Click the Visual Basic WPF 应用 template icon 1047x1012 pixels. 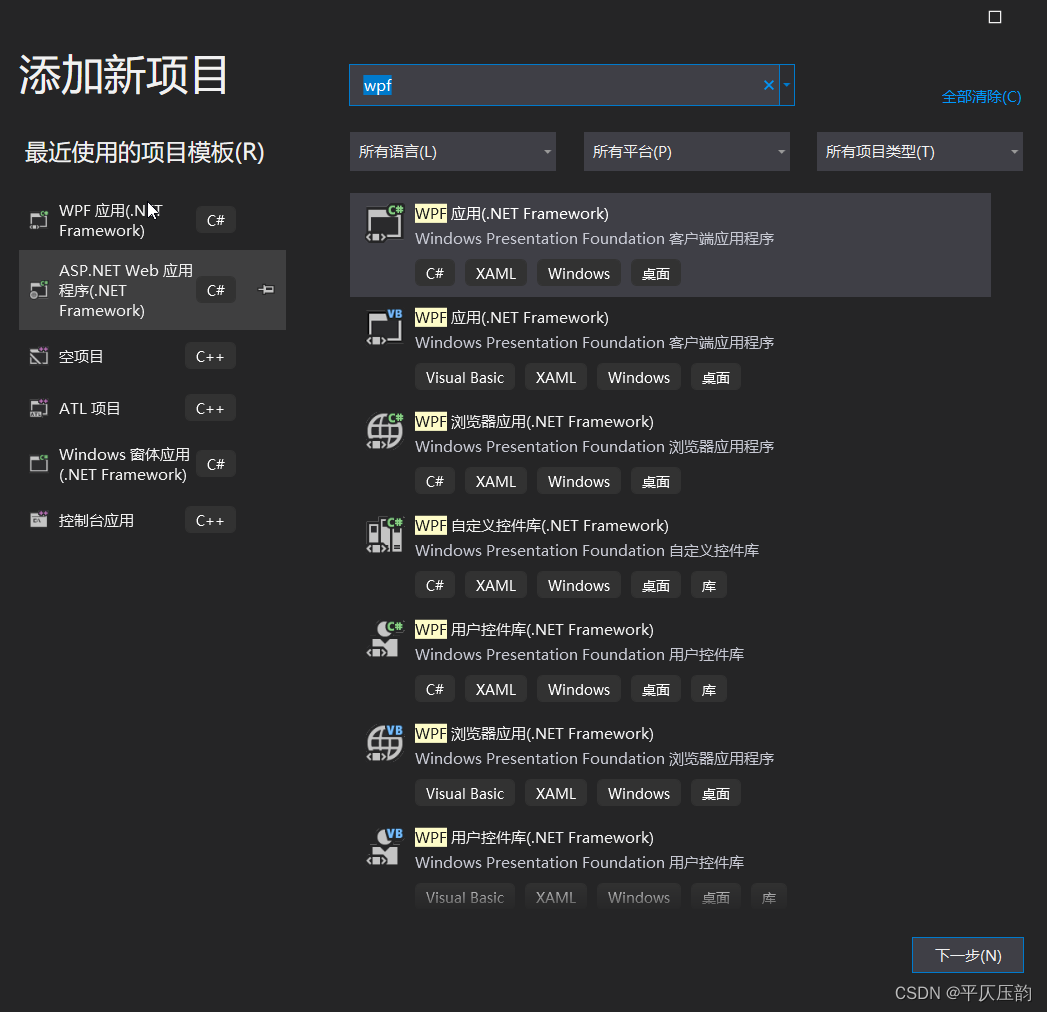tap(384, 327)
